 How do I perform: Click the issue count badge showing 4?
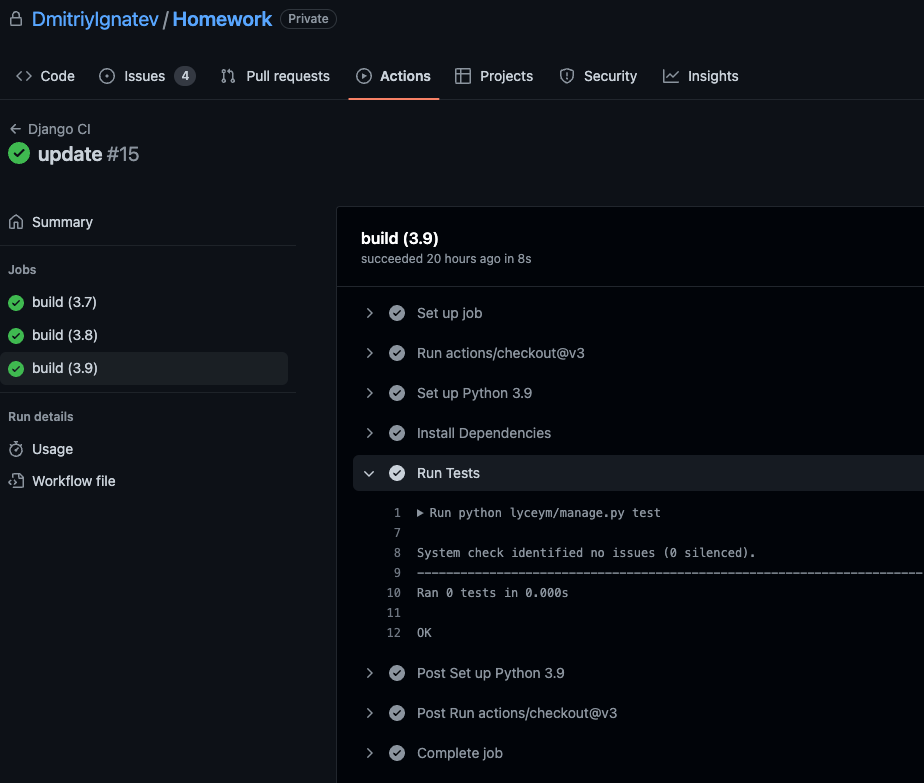[185, 75]
